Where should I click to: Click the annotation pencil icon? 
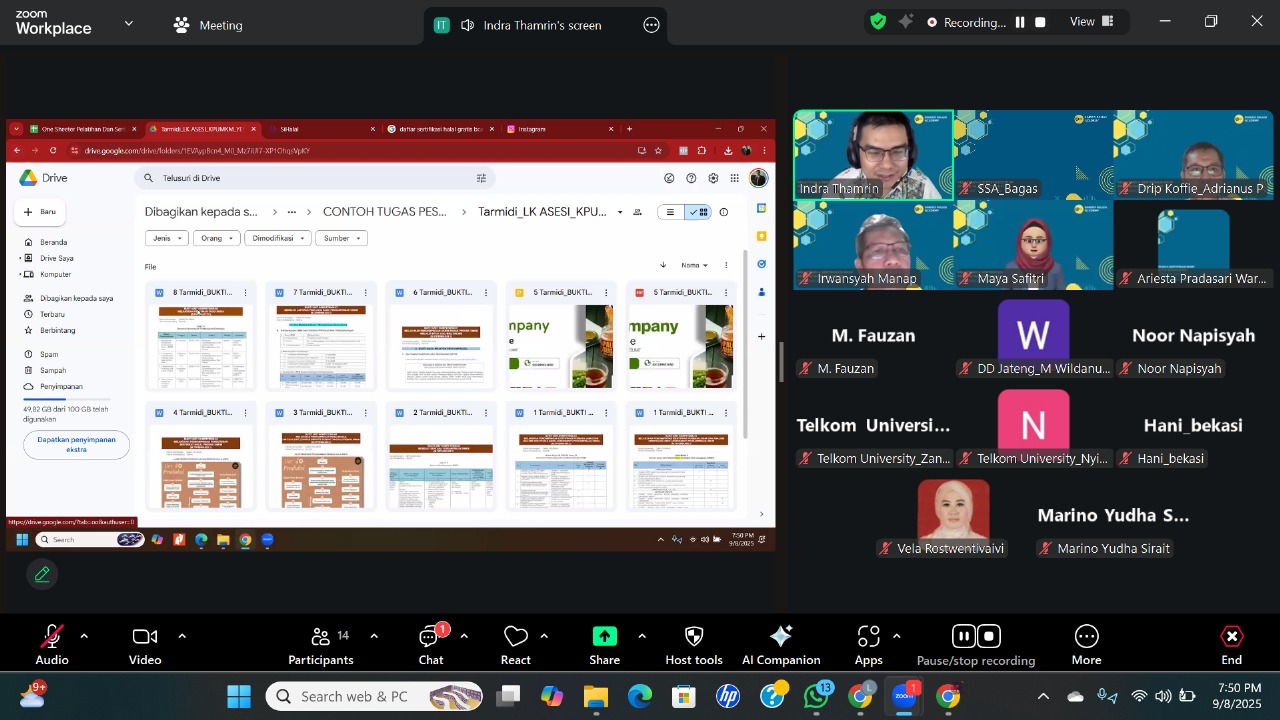[42, 574]
